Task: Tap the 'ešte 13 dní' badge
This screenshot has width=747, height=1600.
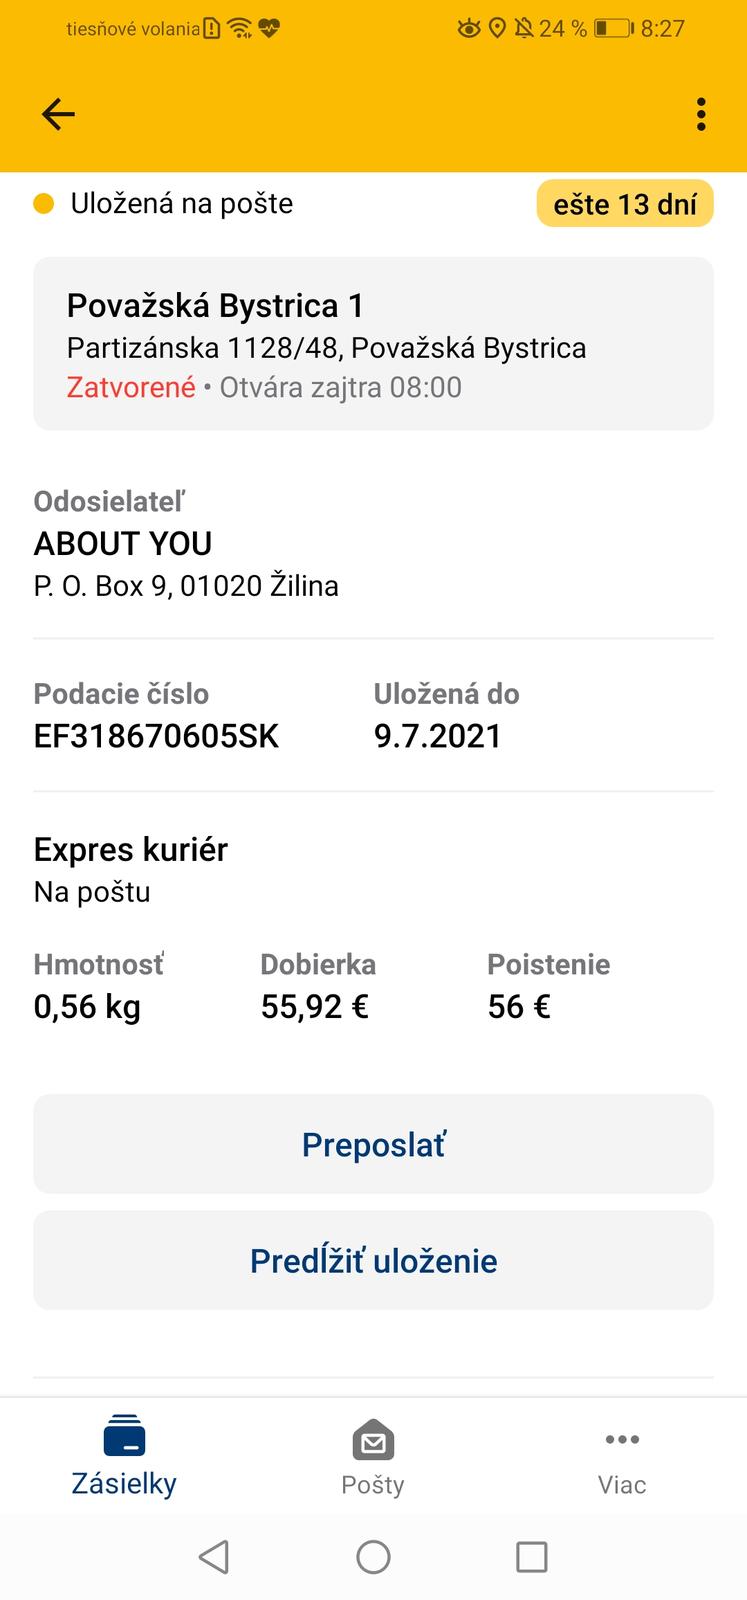Action: [x=625, y=204]
